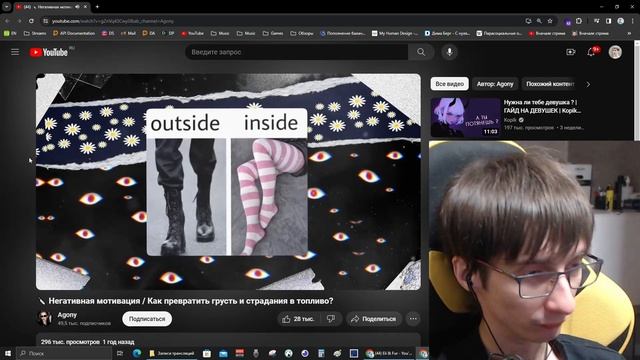Click the Windows taskbar search box
640x360 pixels.
pos(64,353)
